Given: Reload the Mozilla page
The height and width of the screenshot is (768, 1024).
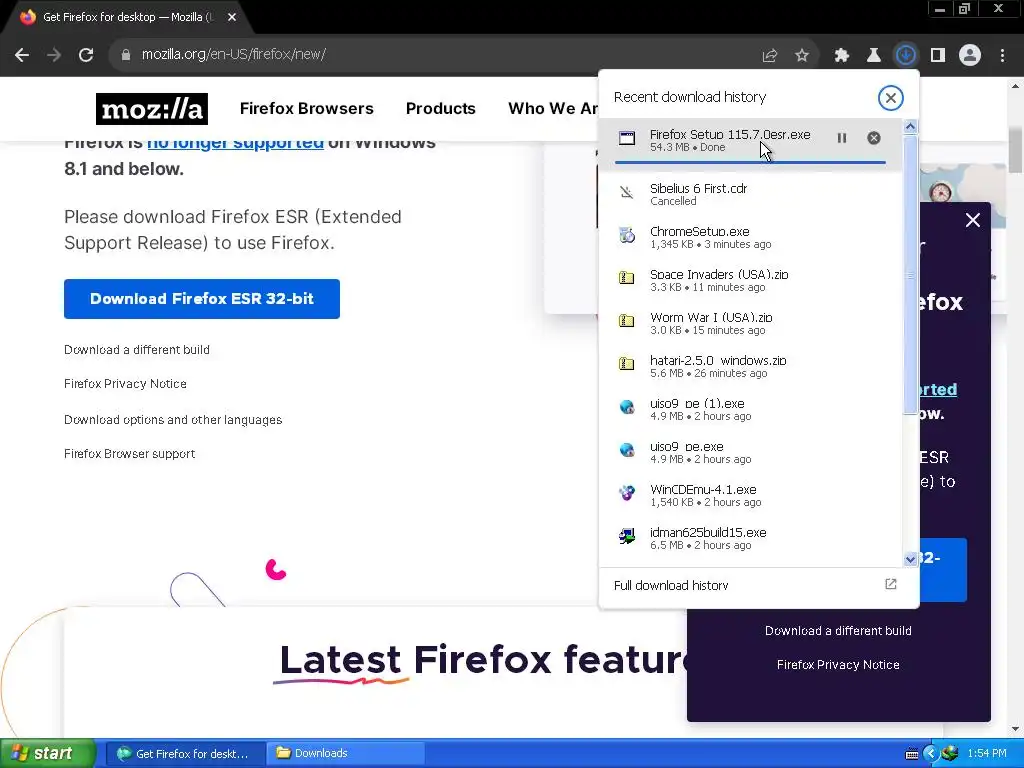Looking at the screenshot, I should 86,55.
